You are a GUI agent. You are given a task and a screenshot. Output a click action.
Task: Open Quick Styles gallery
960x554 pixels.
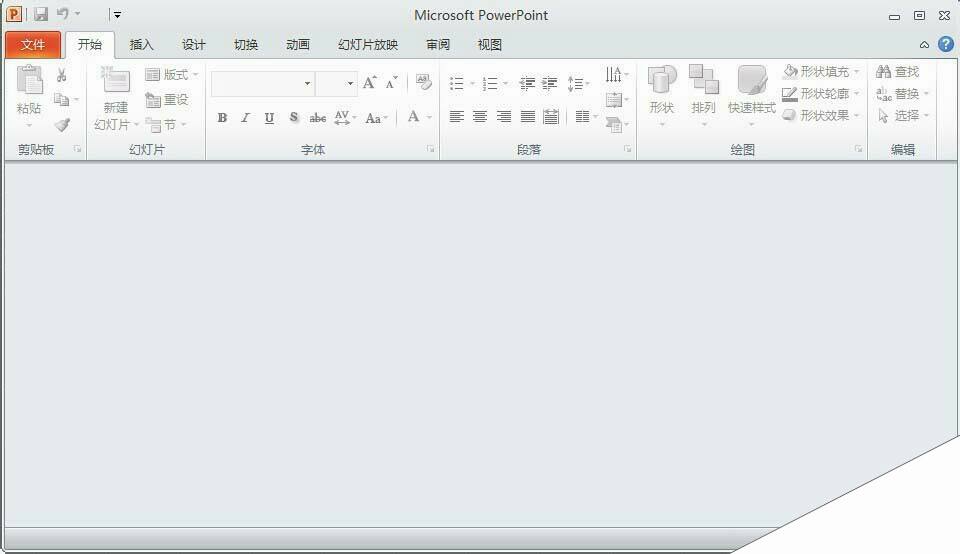751,95
